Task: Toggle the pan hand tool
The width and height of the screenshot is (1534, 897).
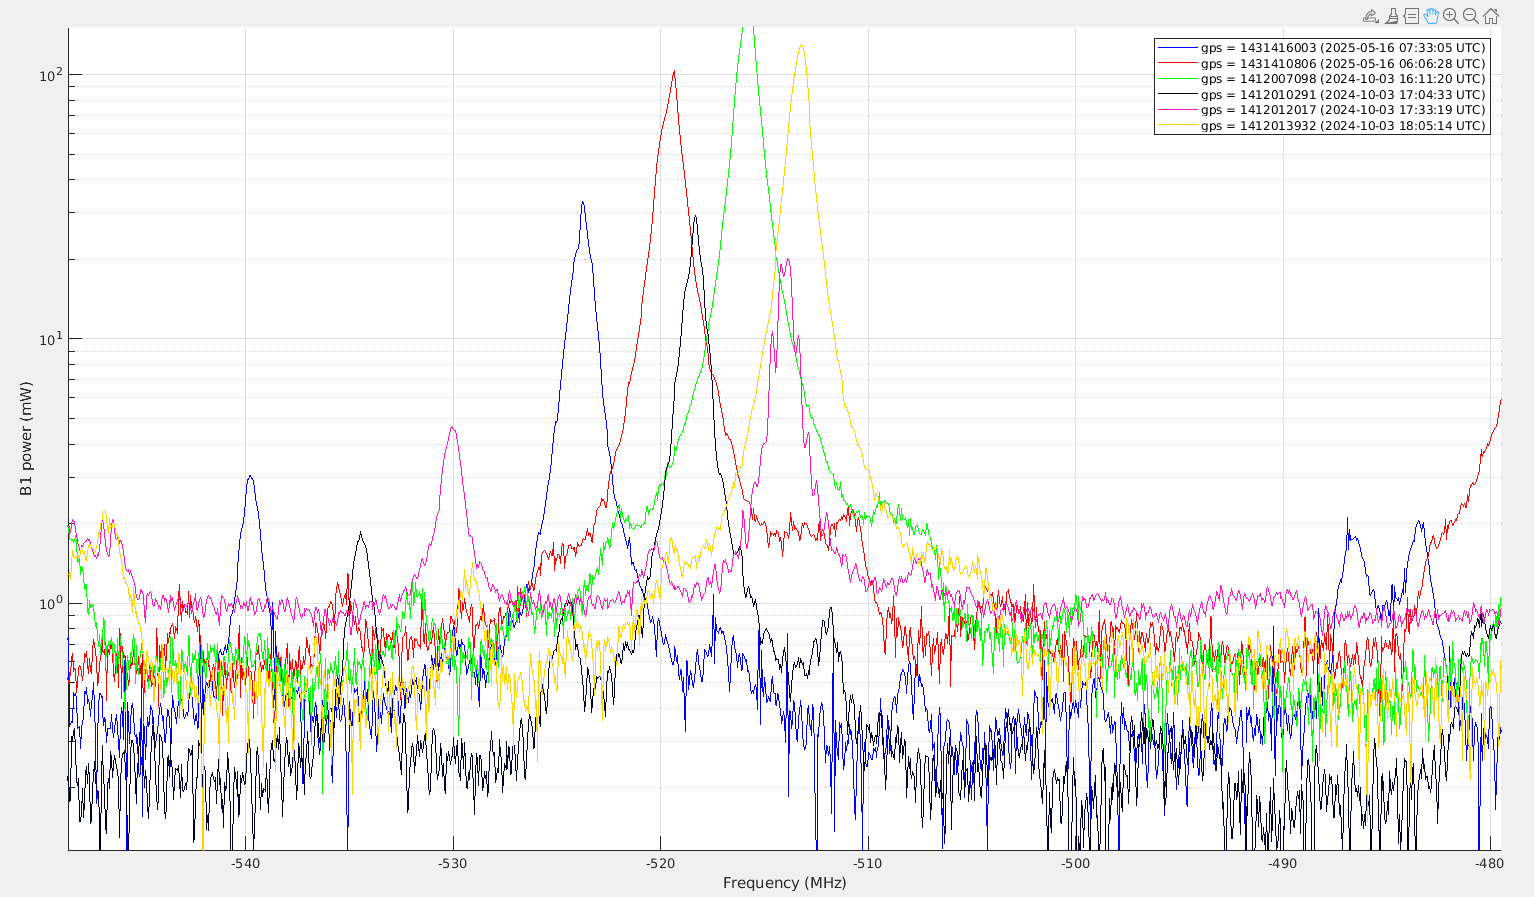Action: (1431, 16)
